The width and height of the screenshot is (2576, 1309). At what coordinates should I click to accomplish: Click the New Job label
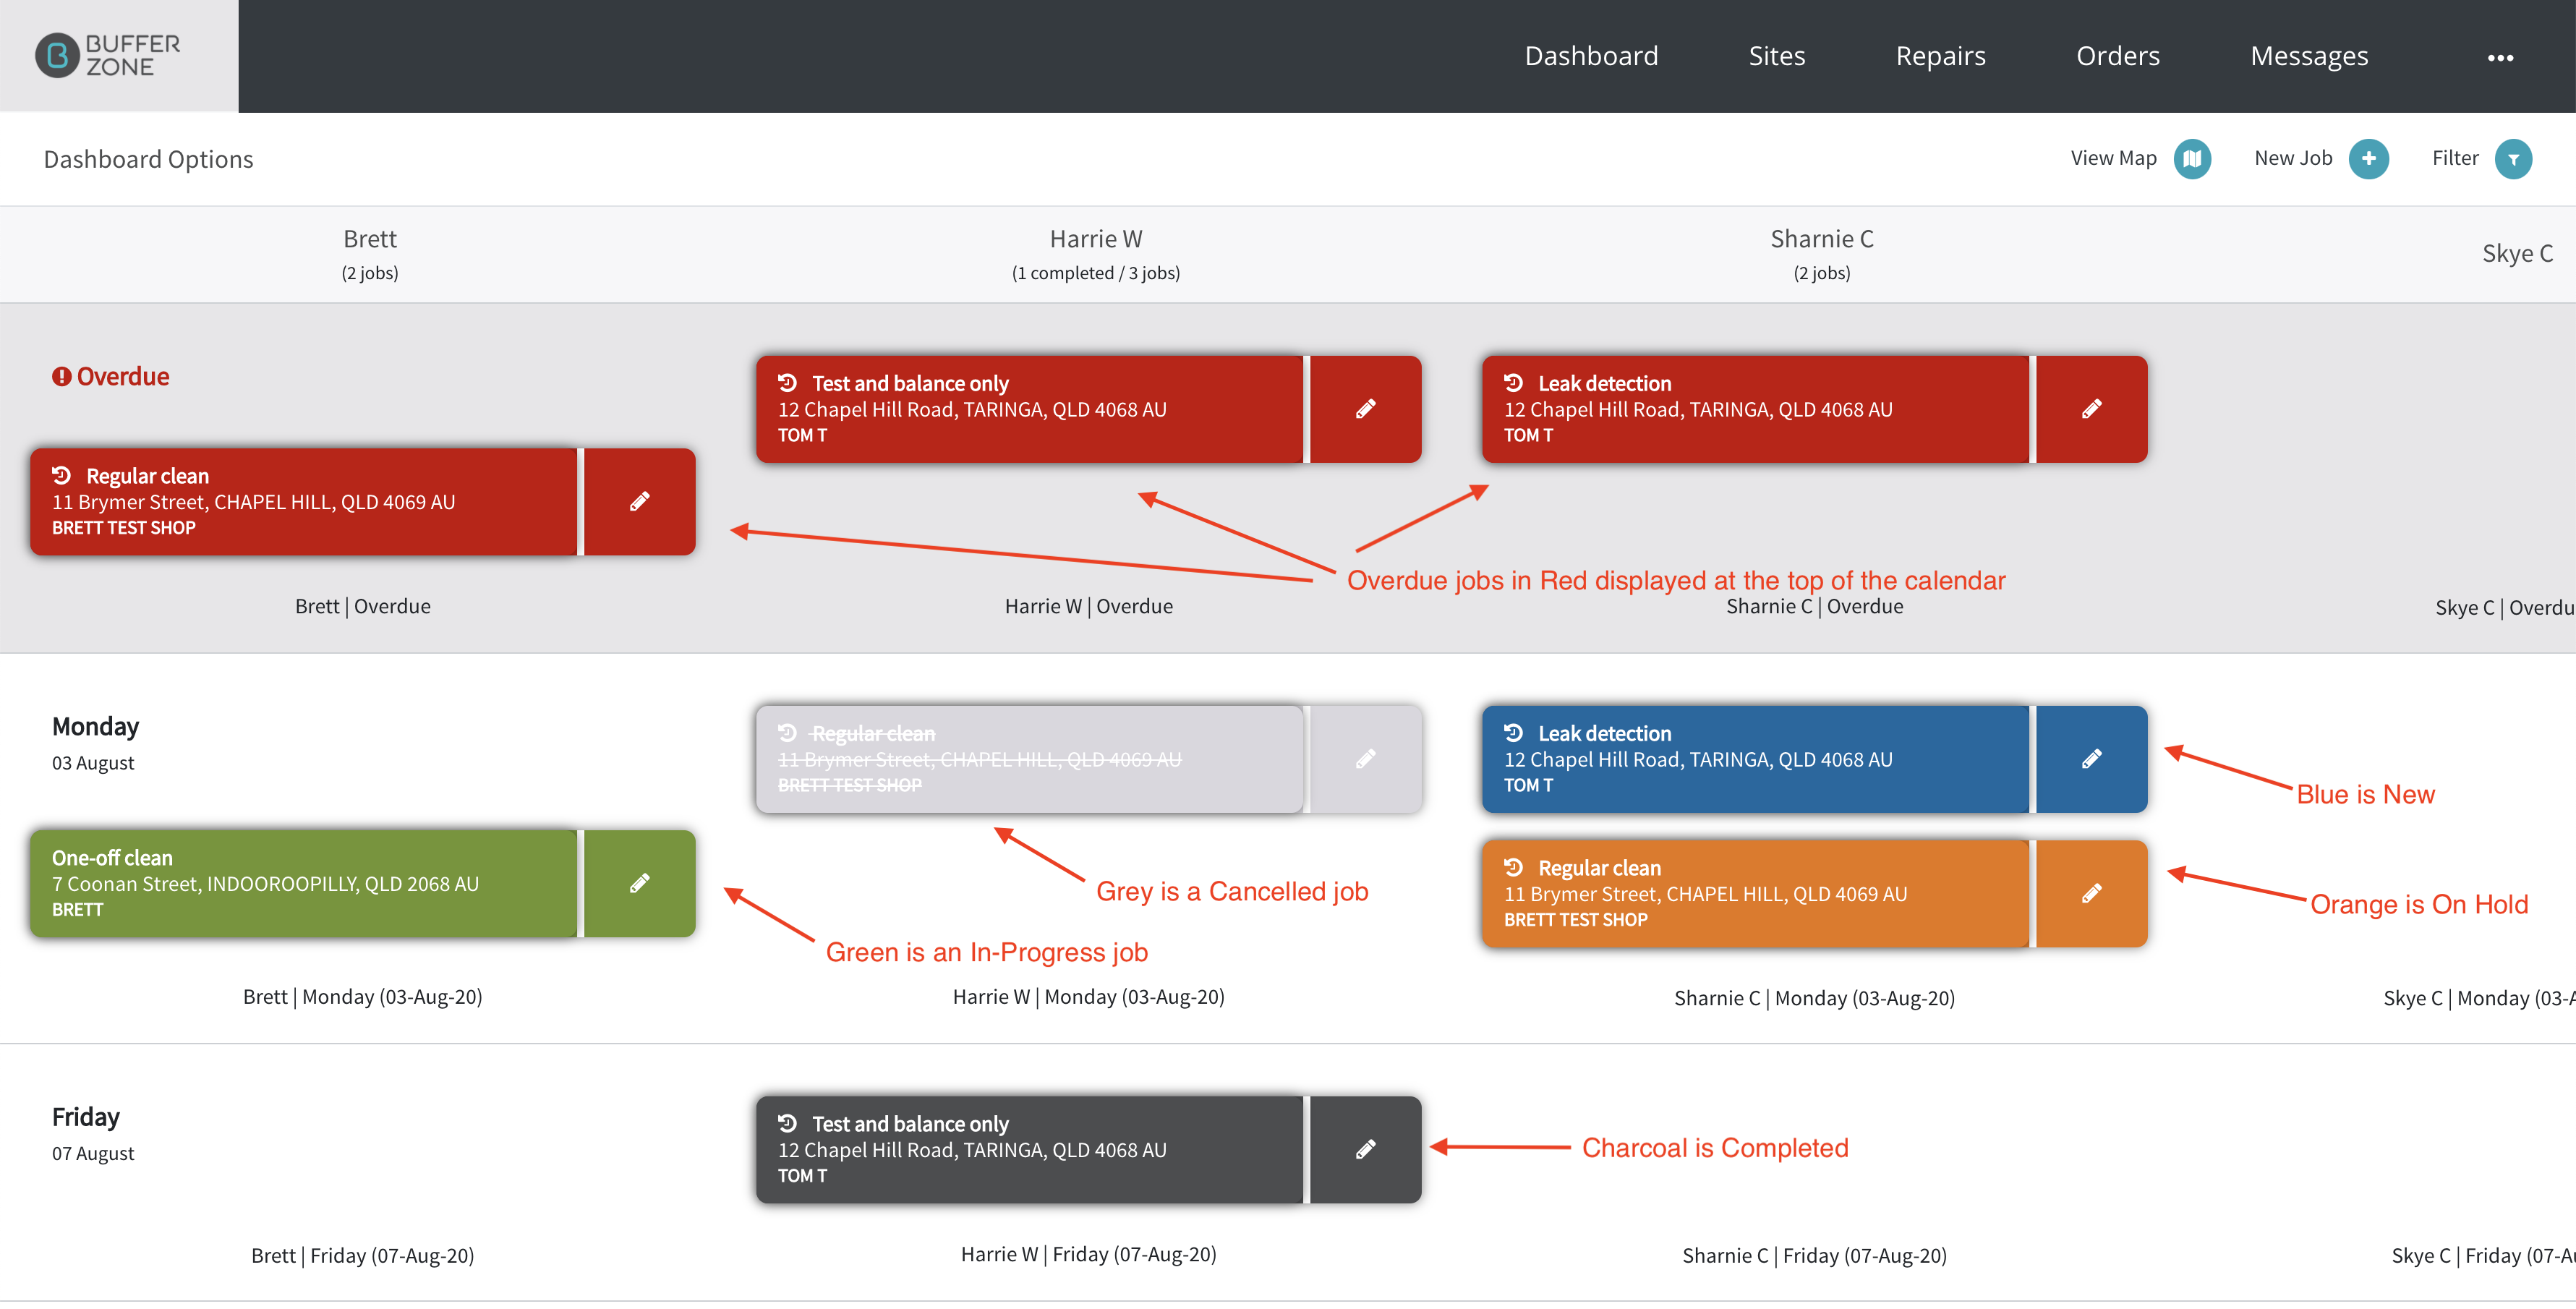point(2292,158)
